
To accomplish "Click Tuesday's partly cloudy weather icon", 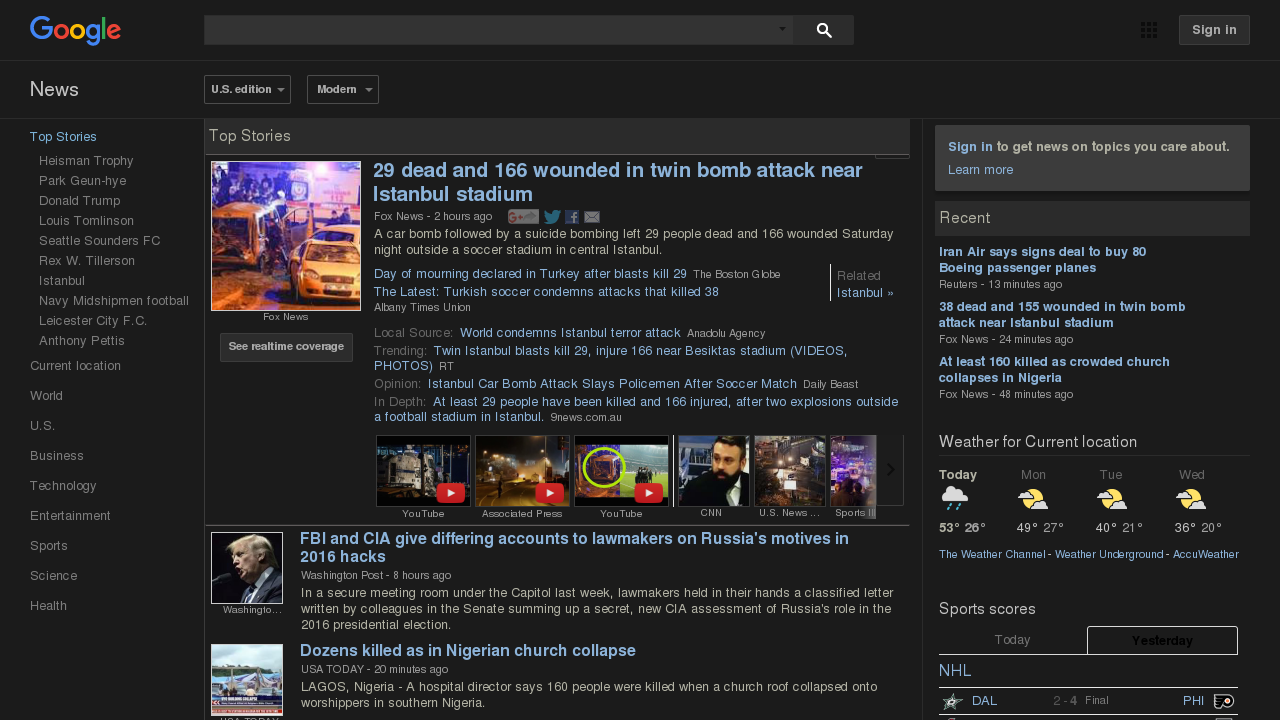I will click(1112, 499).
